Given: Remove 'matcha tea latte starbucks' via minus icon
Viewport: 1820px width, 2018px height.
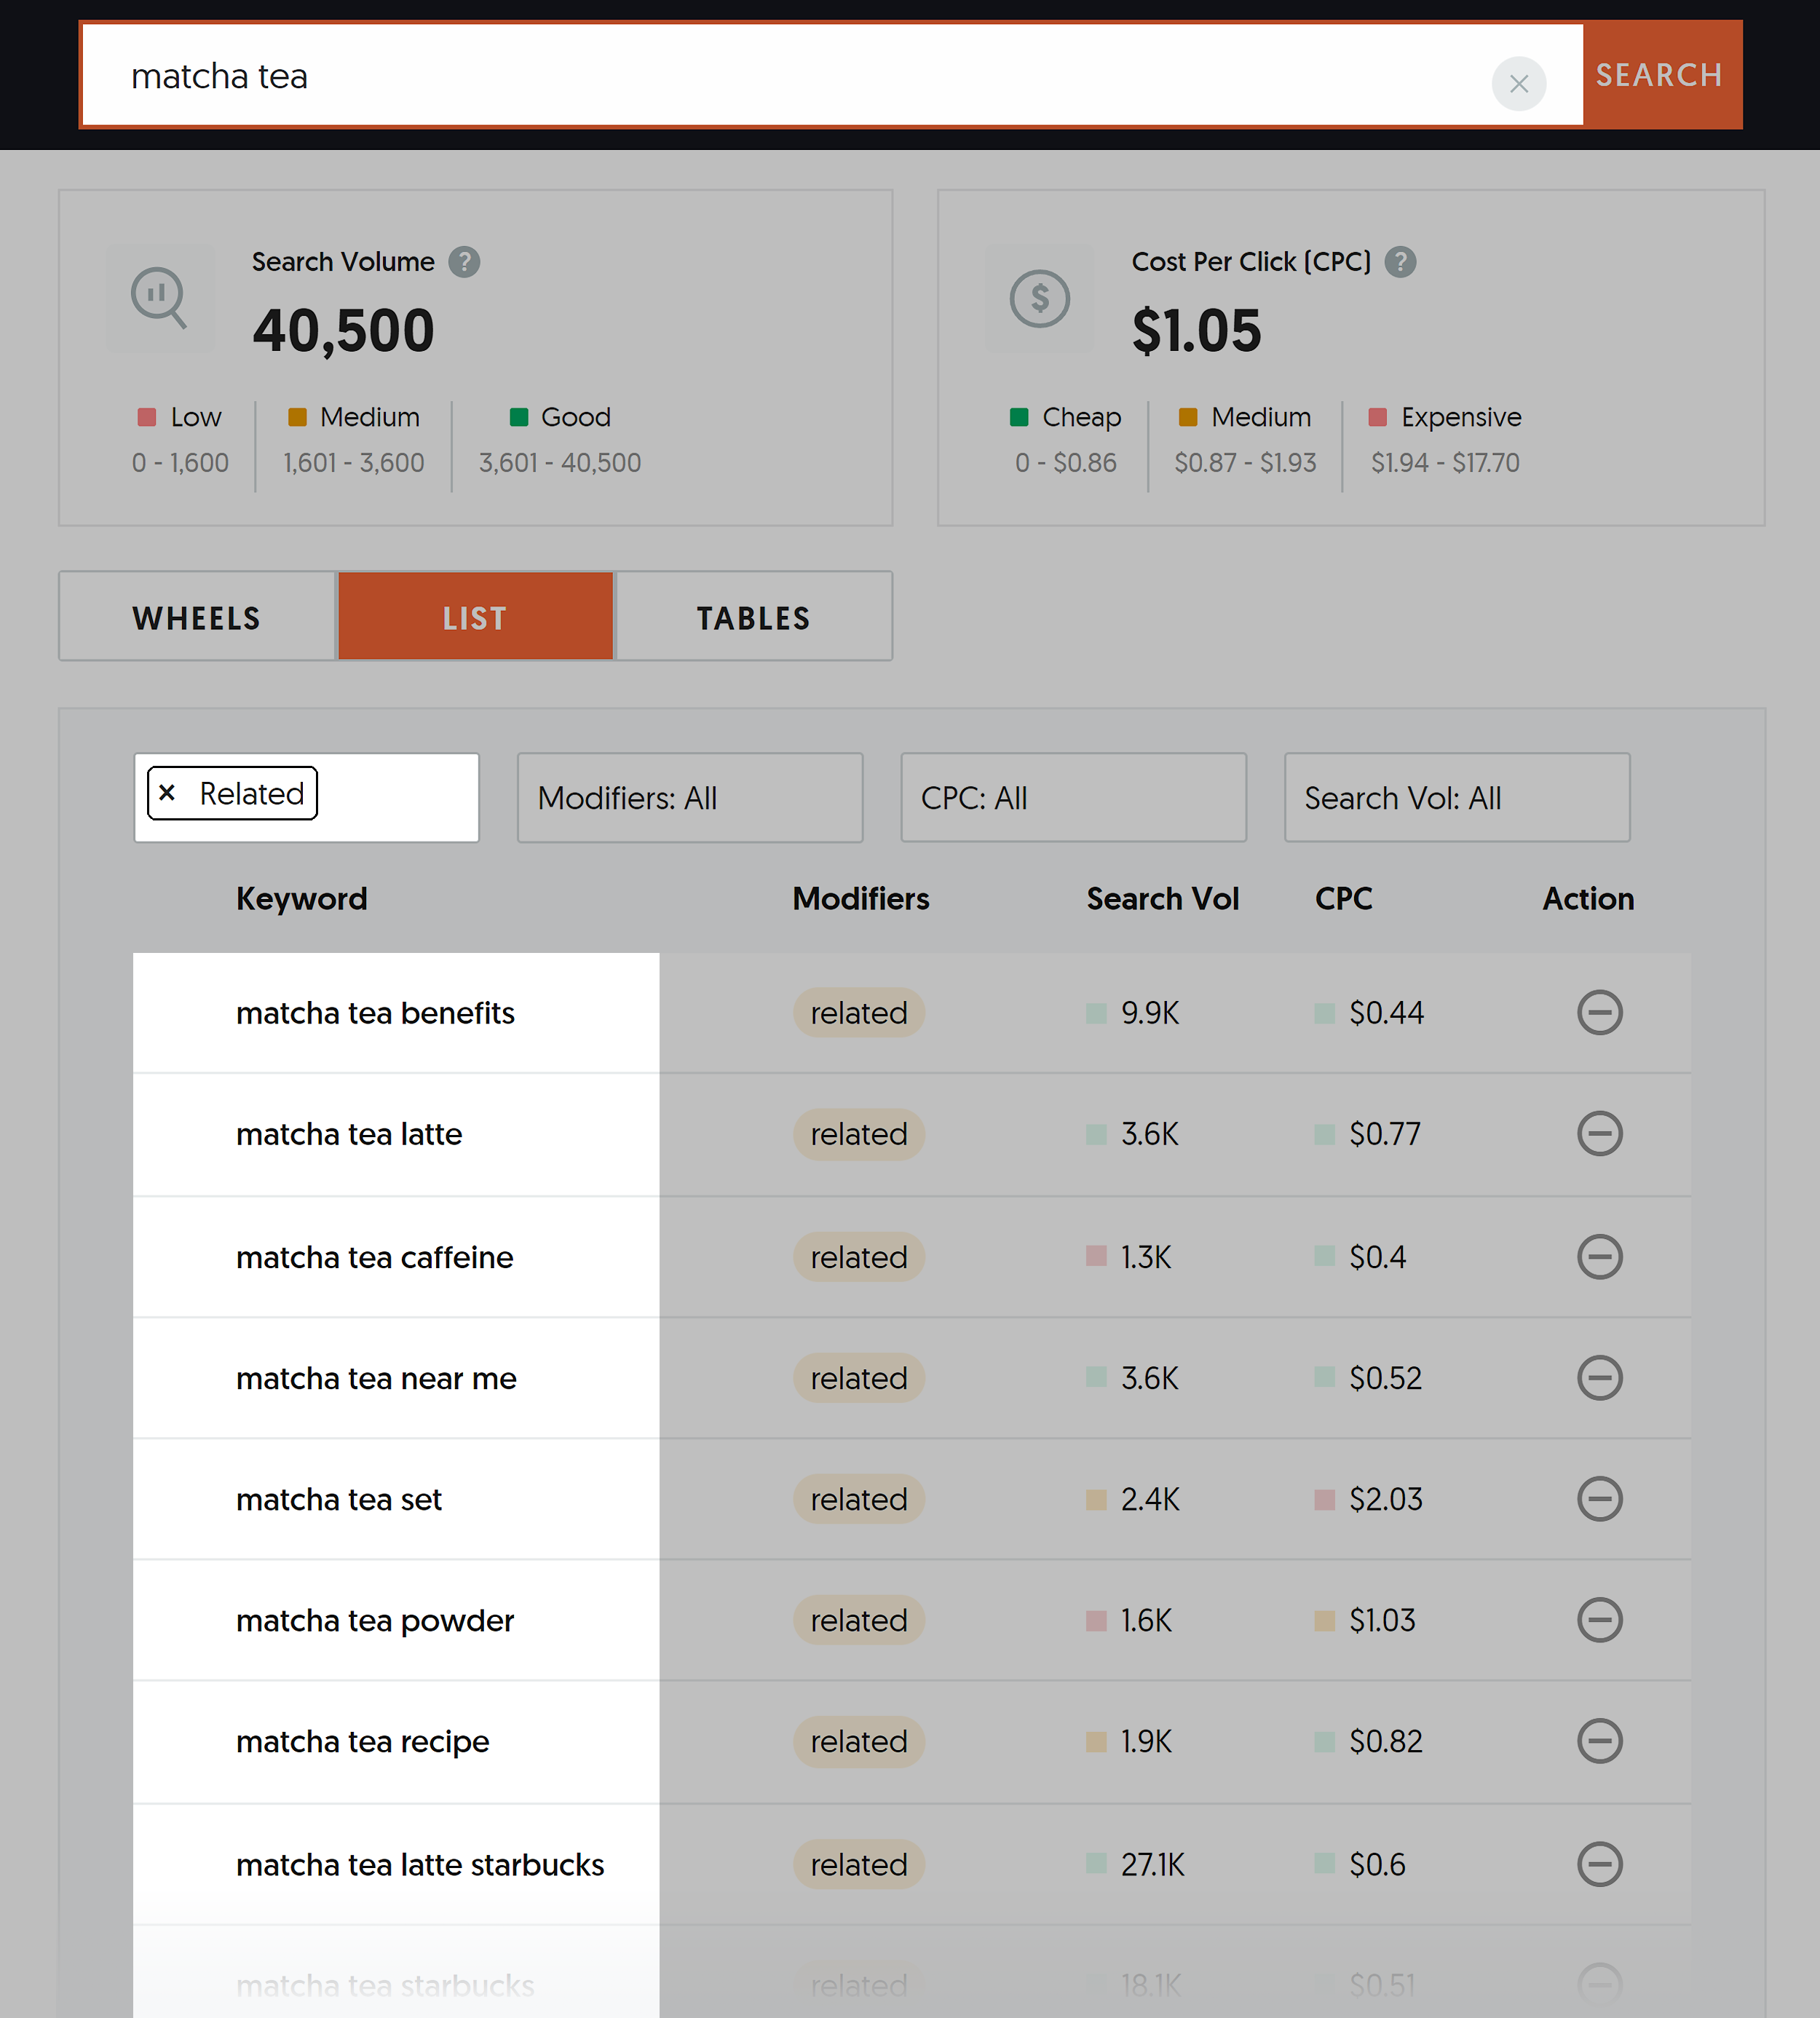Looking at the screenshot, I should (1599, 1864).
